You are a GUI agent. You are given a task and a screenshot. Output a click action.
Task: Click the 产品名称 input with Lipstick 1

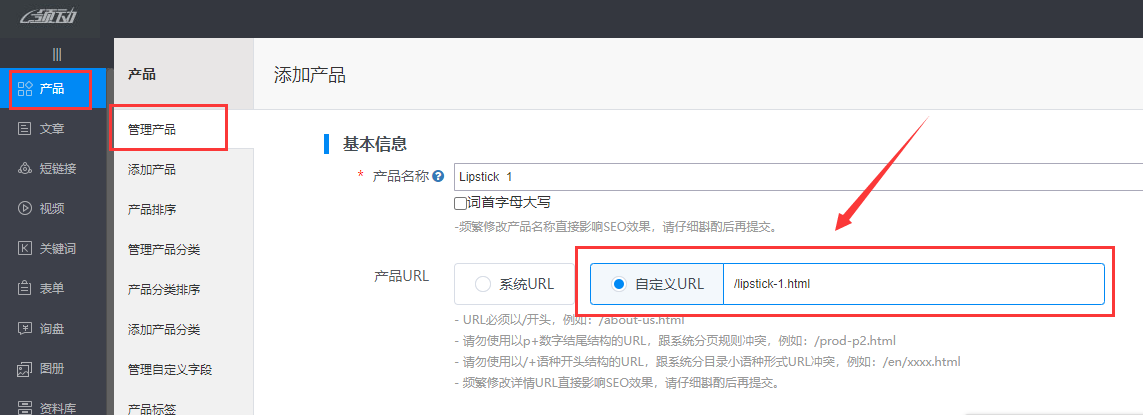[x=797, y=177]
